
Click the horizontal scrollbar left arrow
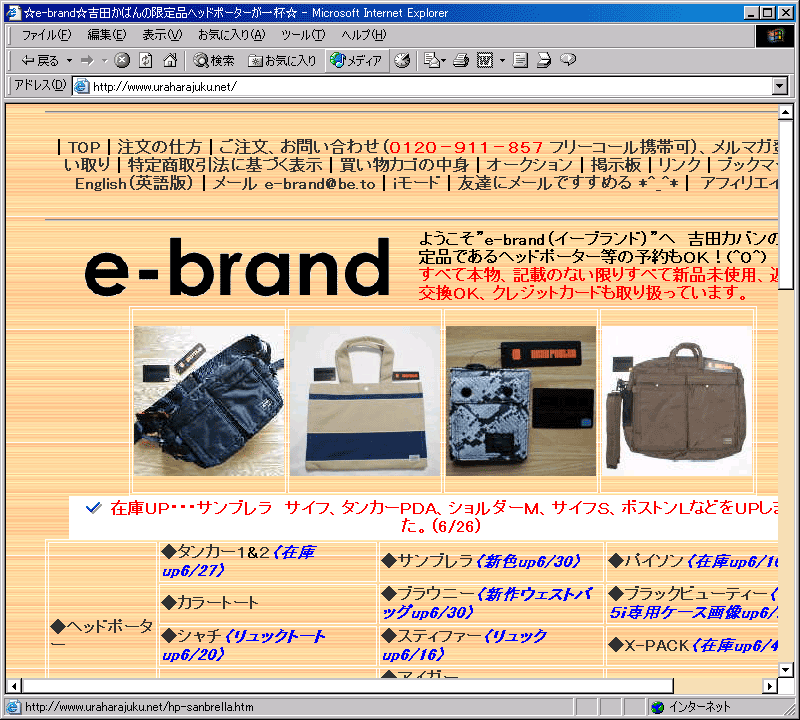(x=14, y=685)
